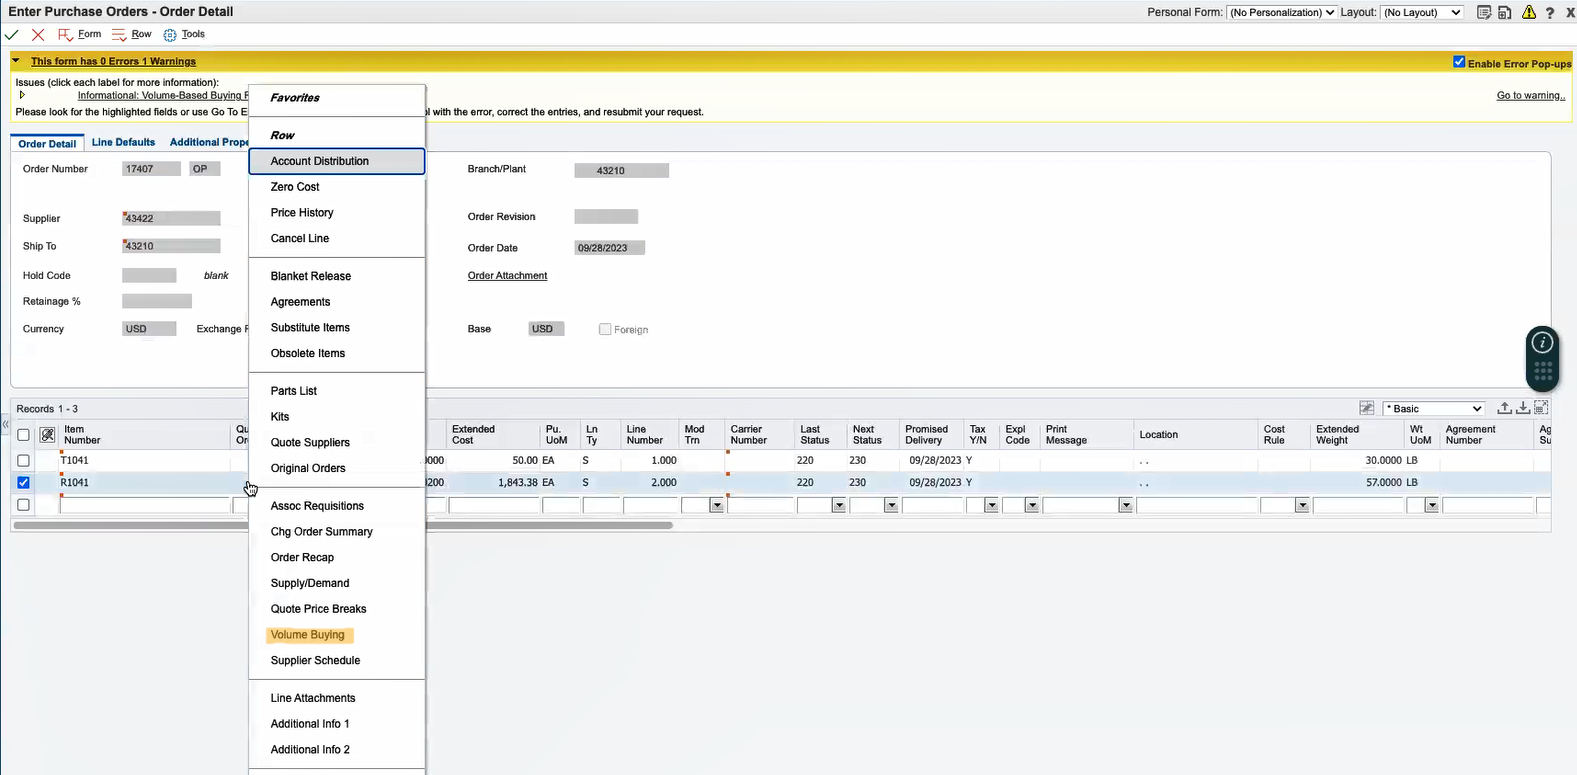This screenshot has height=775, width=1577.
Task: Open the Tax Y/N dropdown in empty row
Action: click(x=991, y=506)
